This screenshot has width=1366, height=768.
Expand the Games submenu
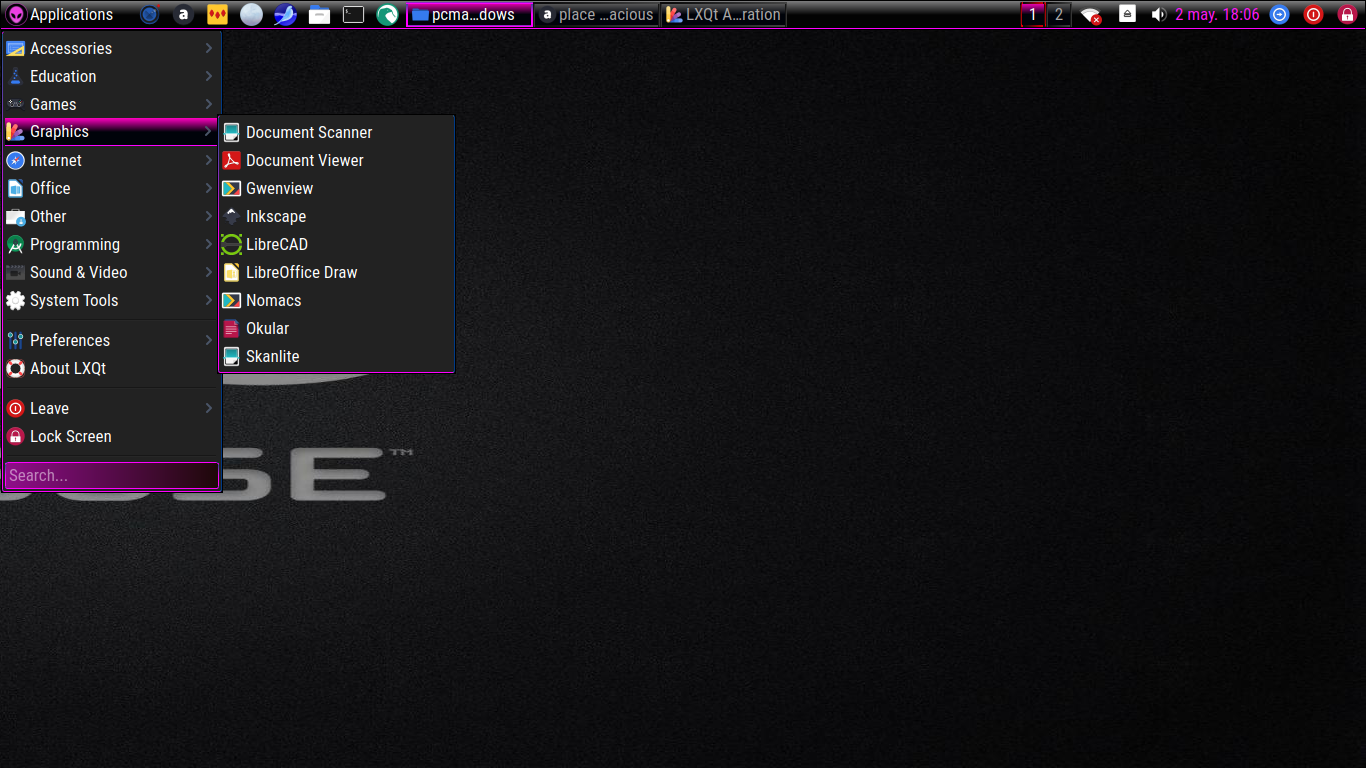pyautogui.click(x=111, y=104)
